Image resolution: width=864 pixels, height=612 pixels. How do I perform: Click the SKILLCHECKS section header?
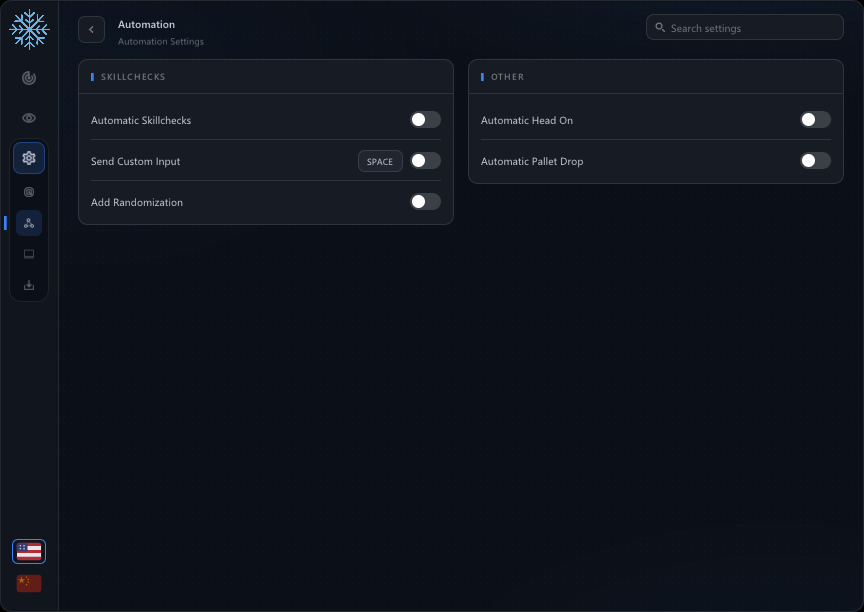coord(133,77)
